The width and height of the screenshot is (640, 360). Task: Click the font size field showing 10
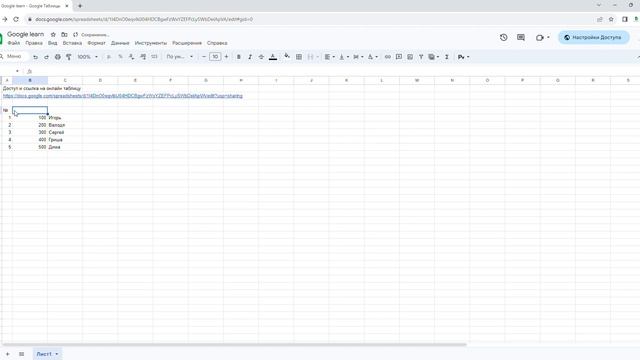pyautogui.click(x=215, y=57)
